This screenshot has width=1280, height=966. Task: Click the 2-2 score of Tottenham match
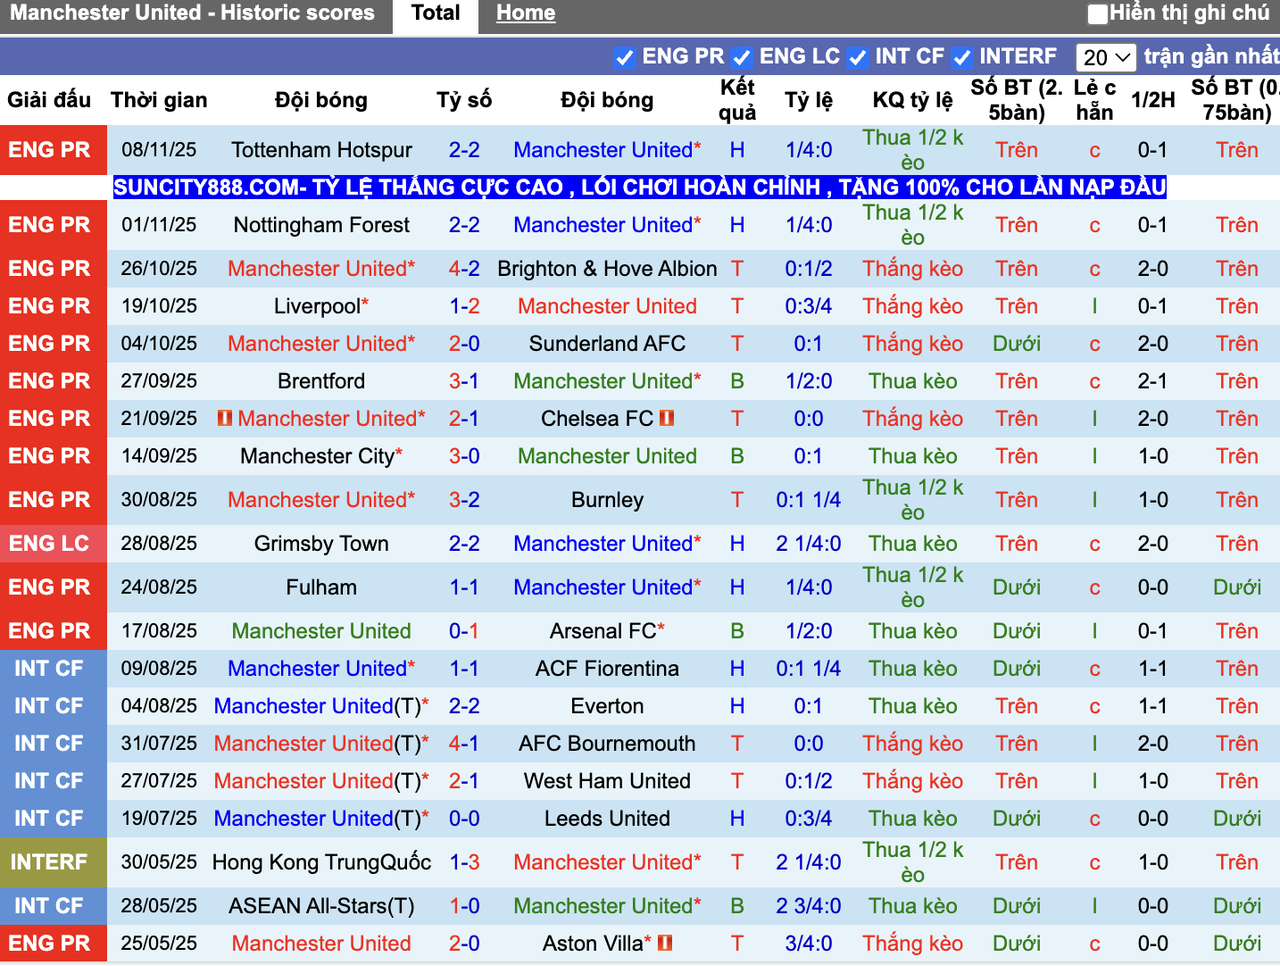(x=464, y=150)
